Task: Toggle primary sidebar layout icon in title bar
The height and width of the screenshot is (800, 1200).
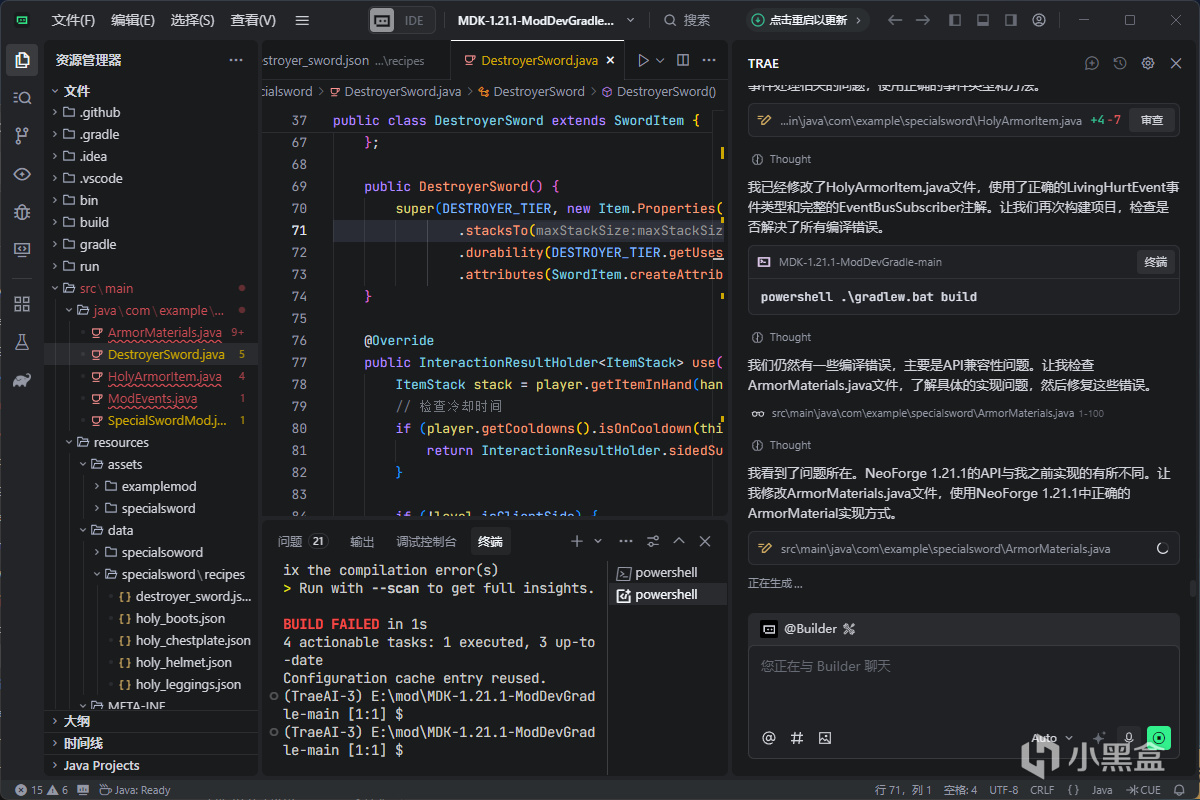Action: tap(955, 20)
